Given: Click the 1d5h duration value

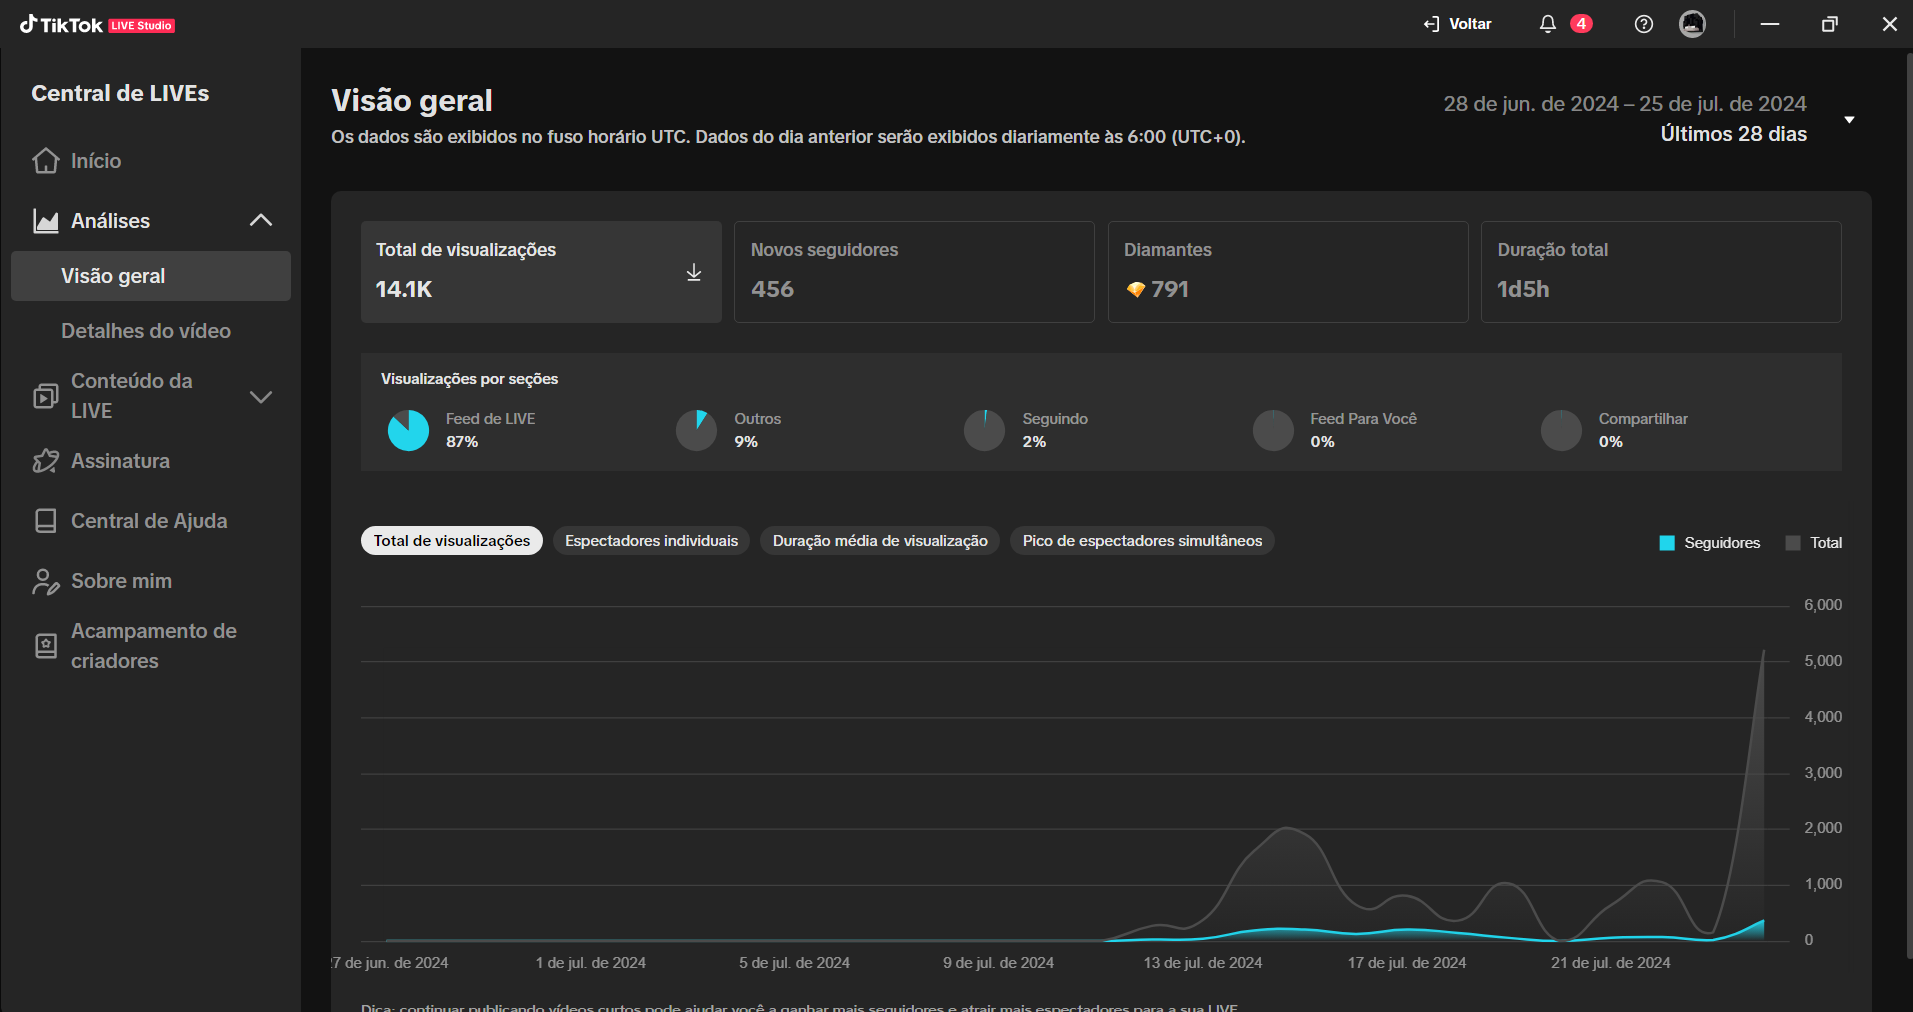Looking at the screenshot, I should tap(1523, 290).
